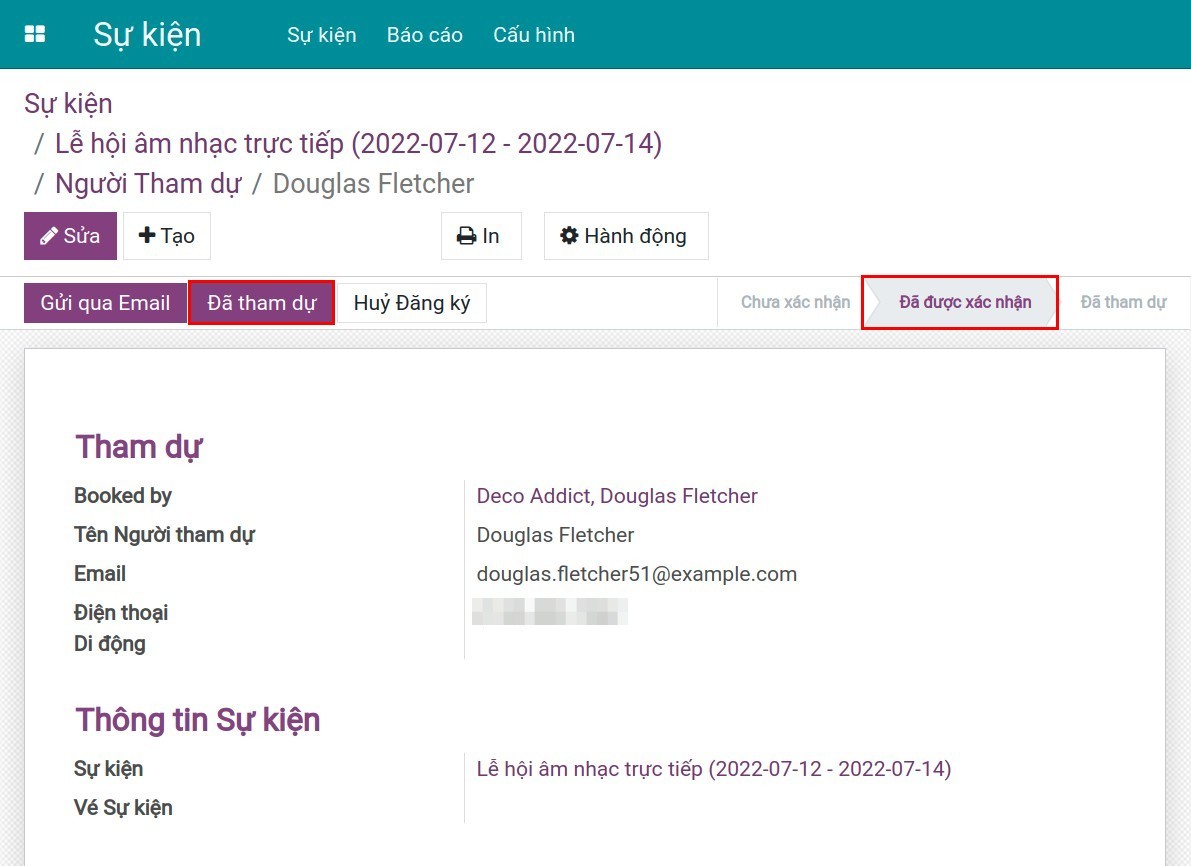Open the Hành động actions dropdown
Screen dimensions: 1191x866
click(x=625, y=236)
